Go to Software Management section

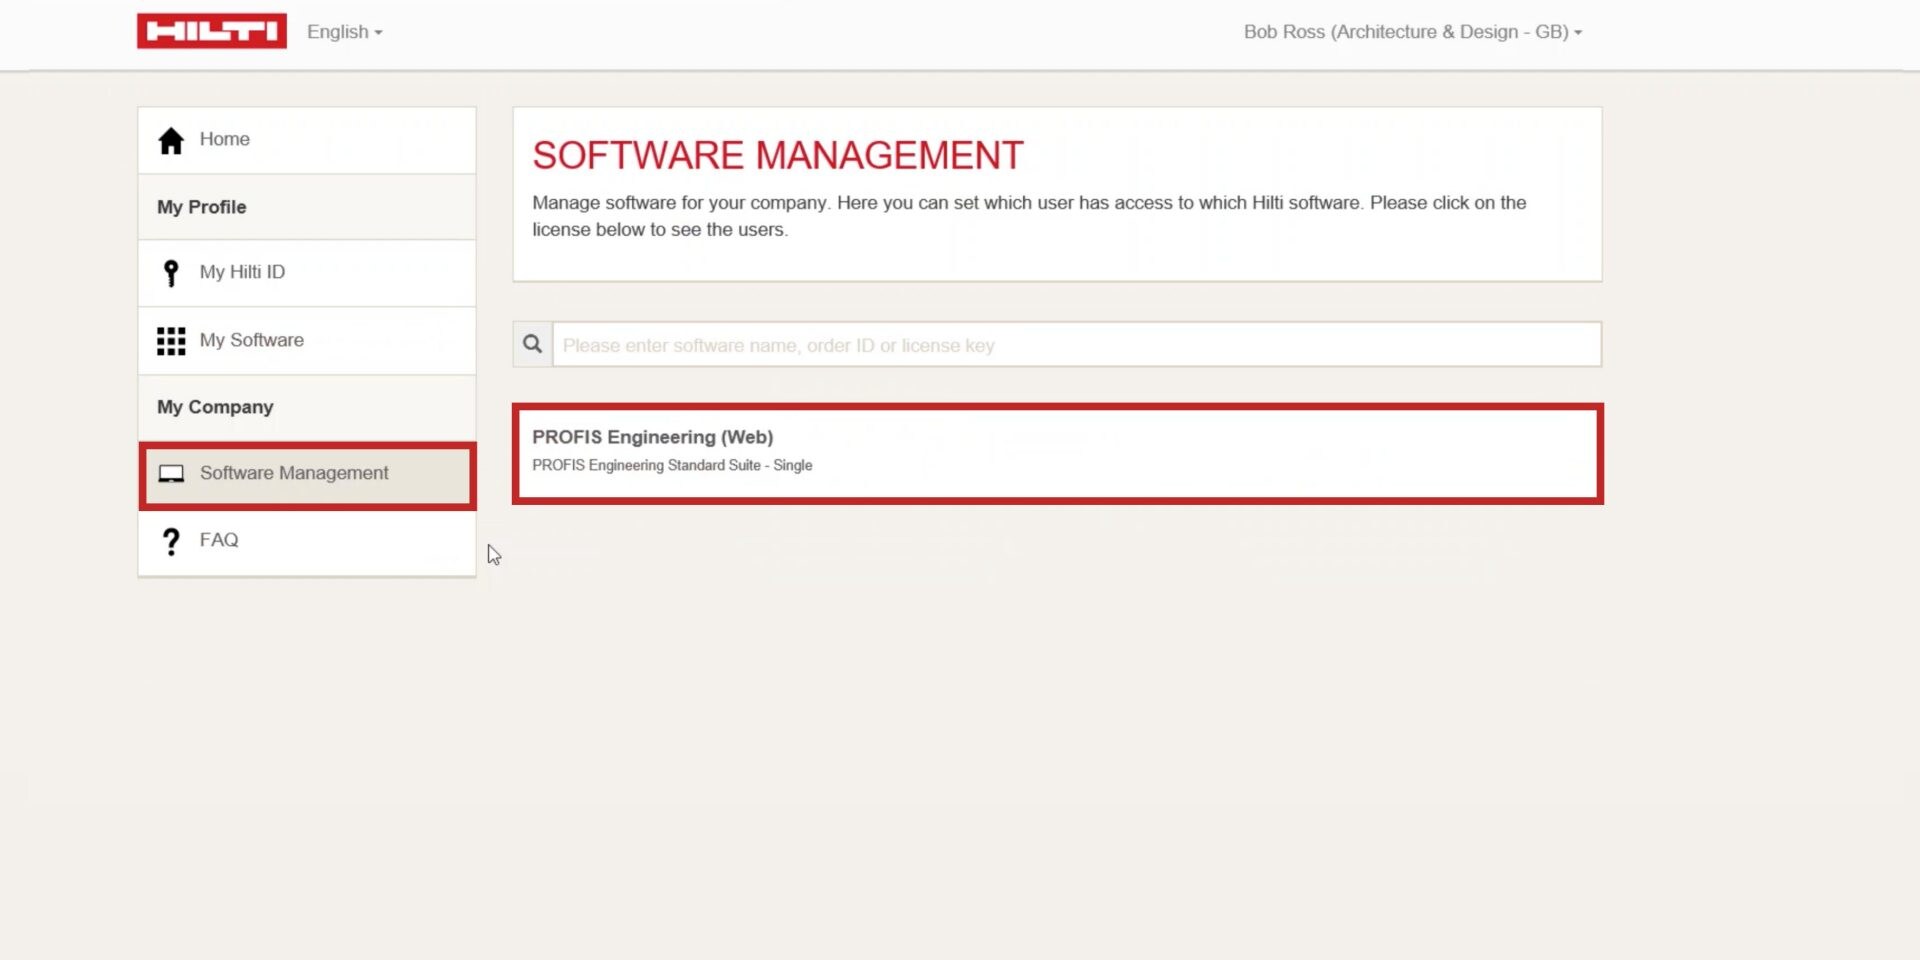(x=295, y=473)
